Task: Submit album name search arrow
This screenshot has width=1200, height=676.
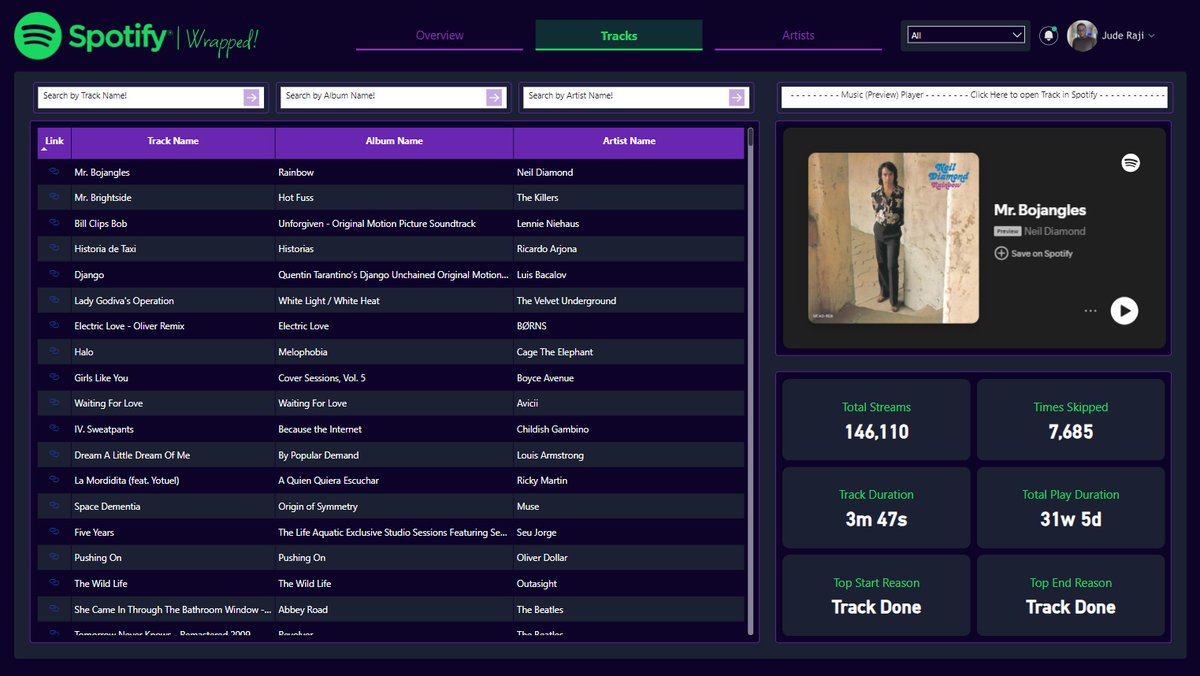Action: (494, 96)
